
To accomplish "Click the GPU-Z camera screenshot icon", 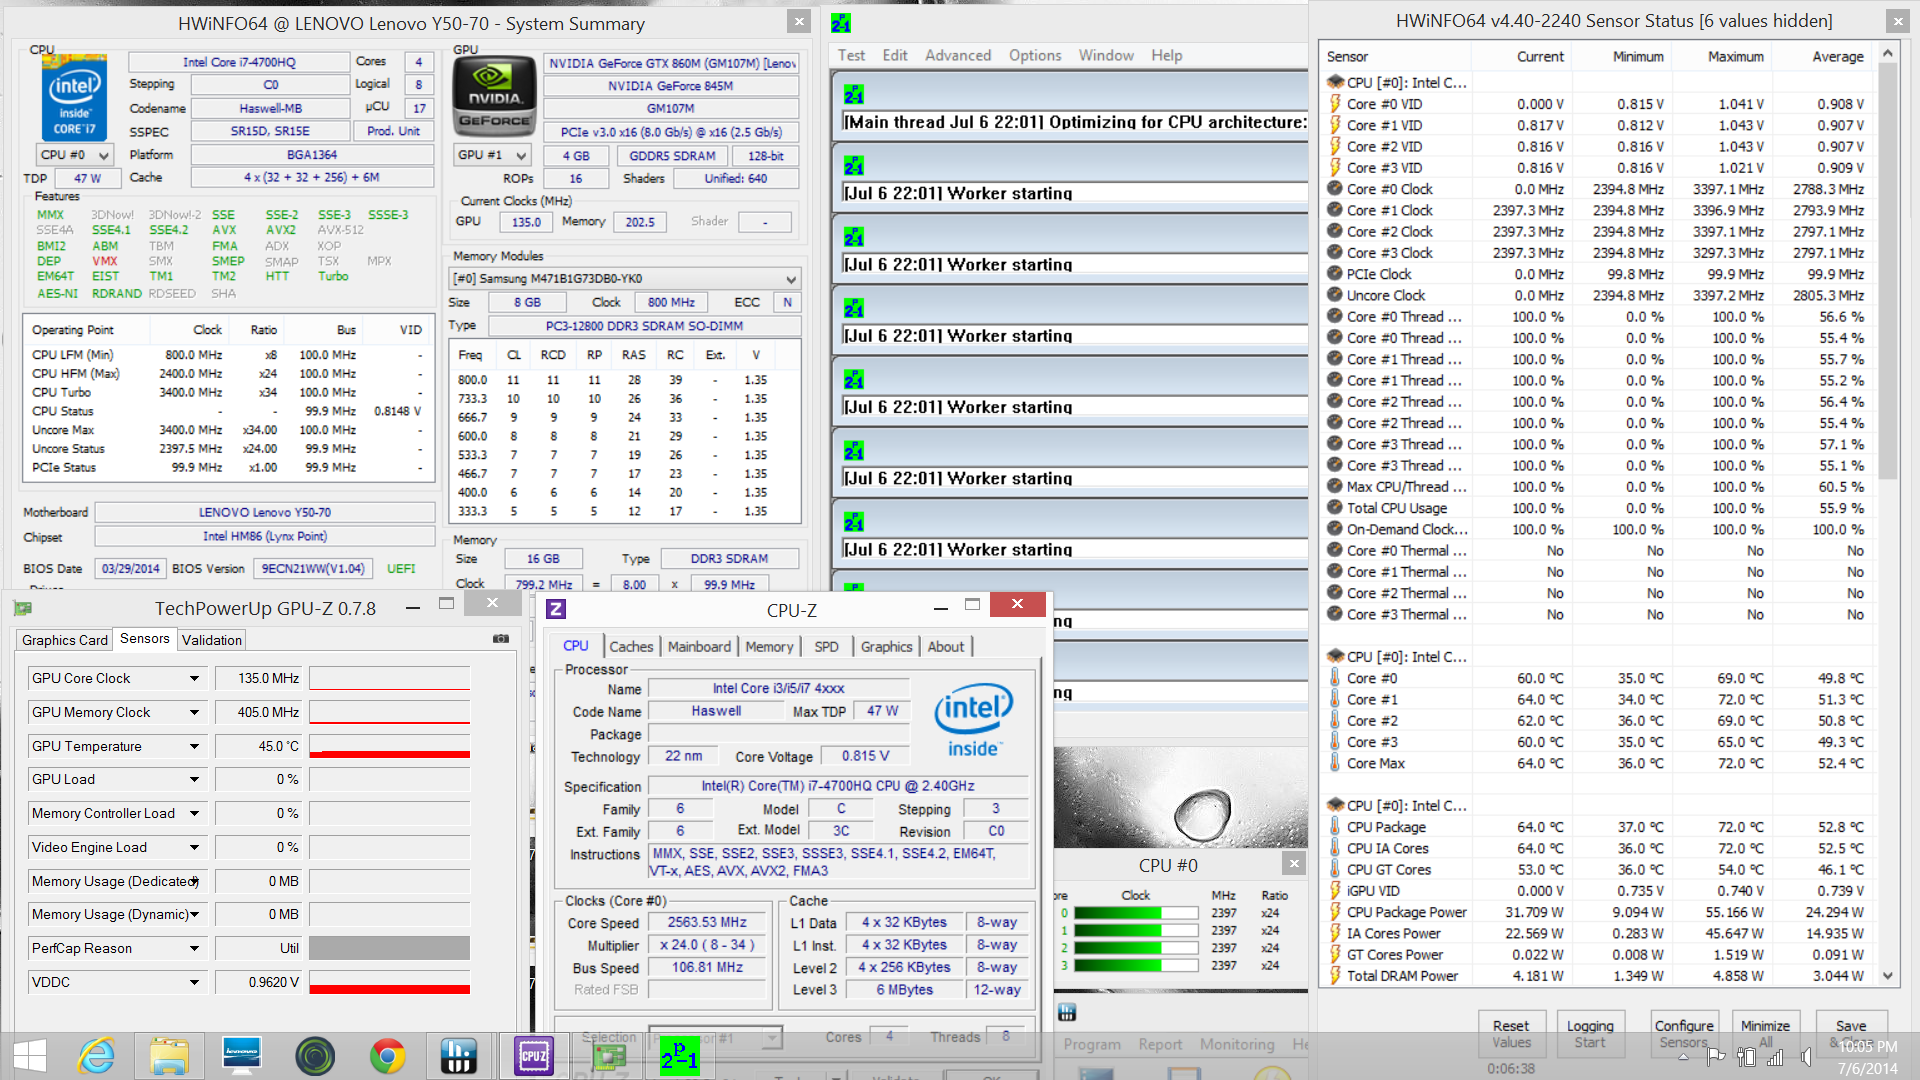I will [501, 639].
